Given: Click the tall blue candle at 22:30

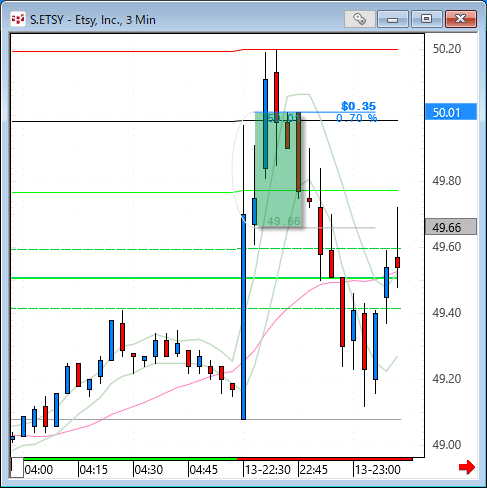Looking at the screenshot, I should (x=243, y=317).
